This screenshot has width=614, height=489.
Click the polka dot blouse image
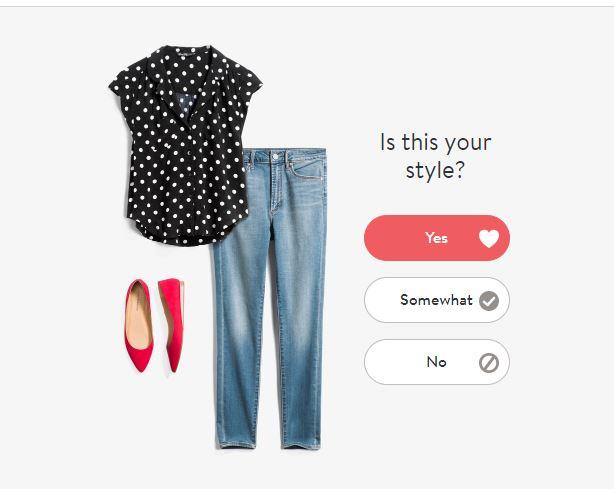186,145
